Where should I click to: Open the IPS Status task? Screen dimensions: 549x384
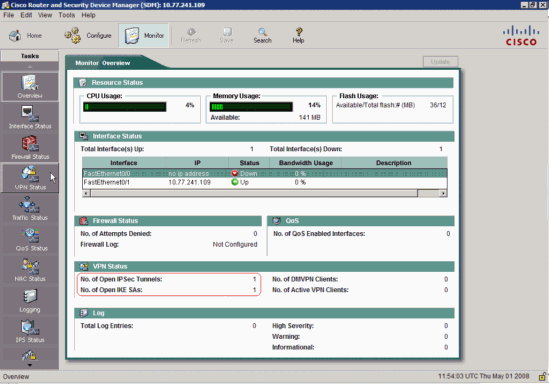[x=30, y=331]
